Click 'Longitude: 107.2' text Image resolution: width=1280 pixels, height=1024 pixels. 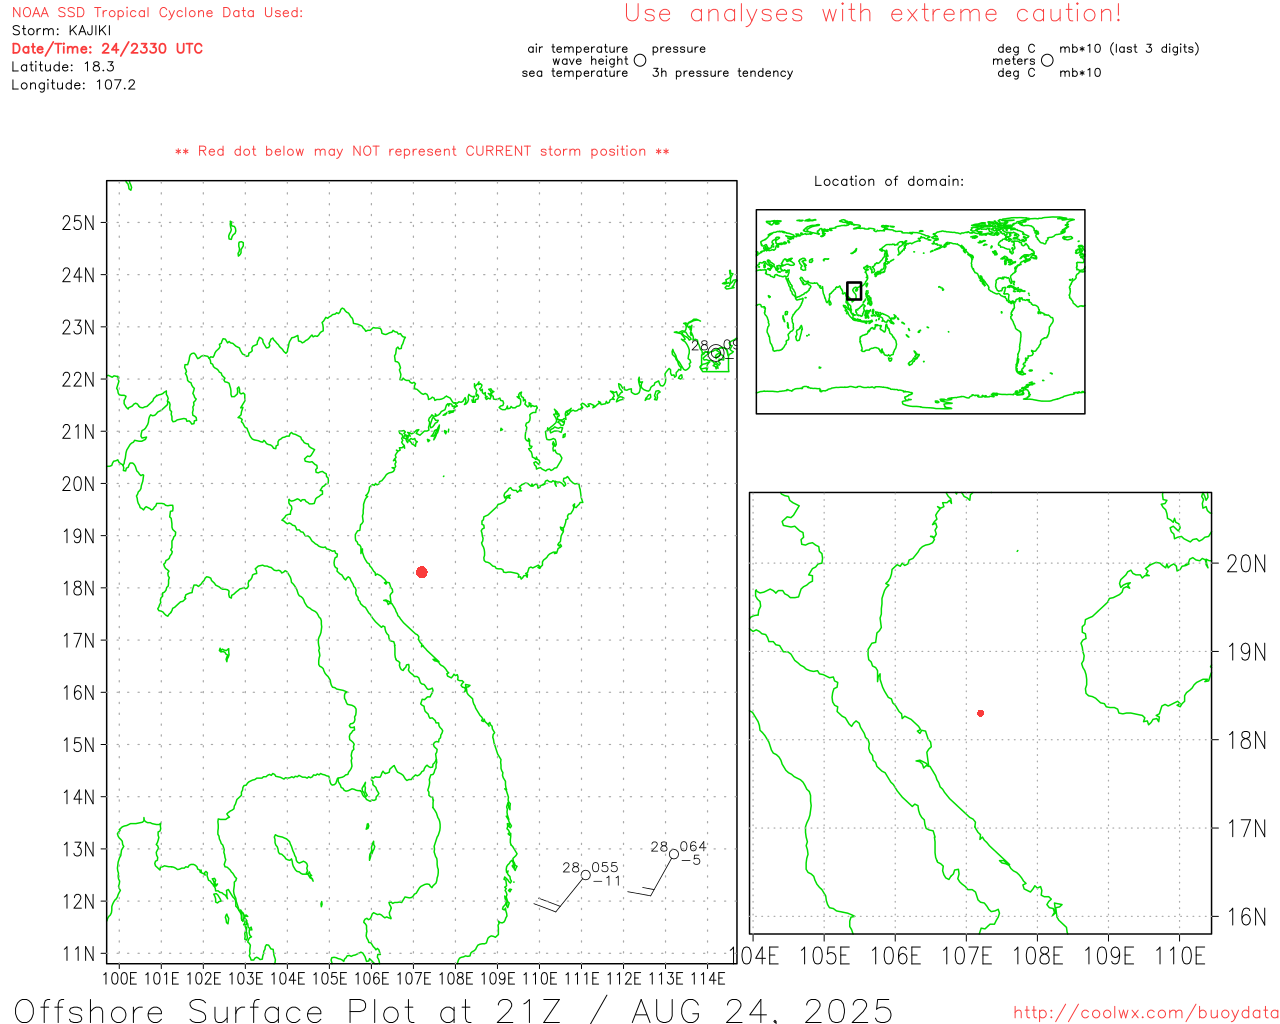pyautogui.click(x=73, y=85)
